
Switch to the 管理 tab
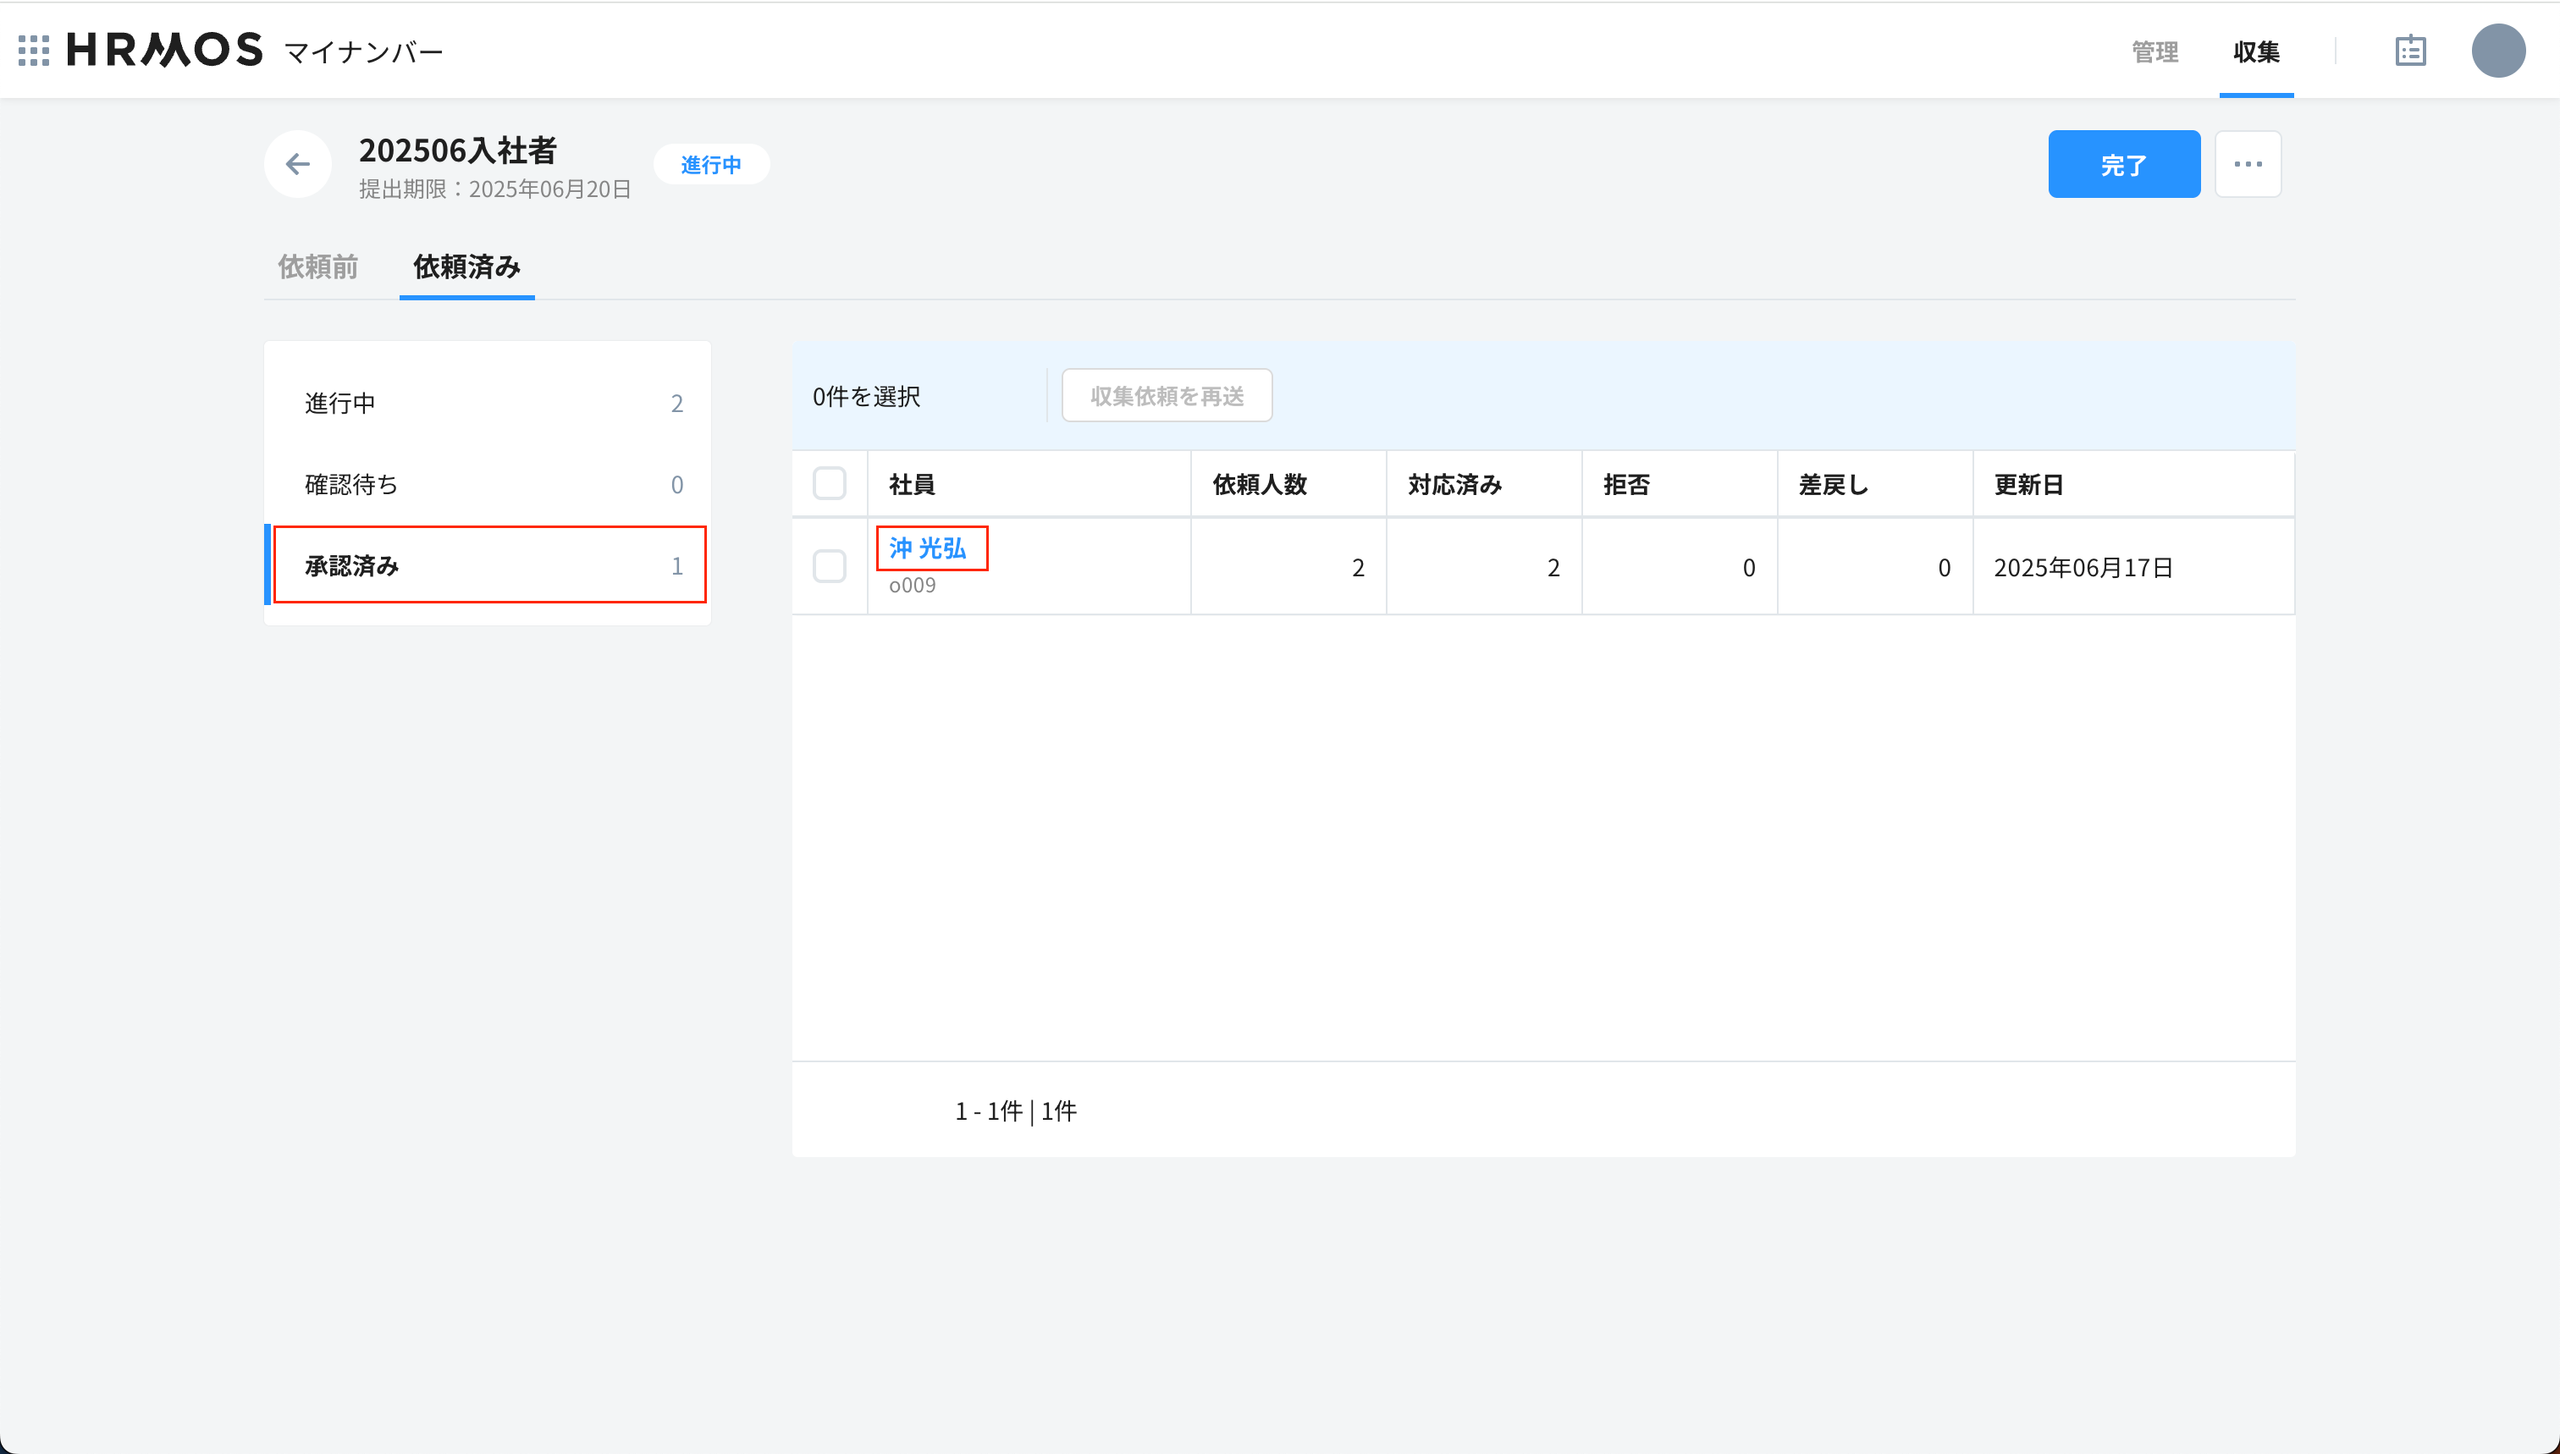pyautogui.click(x=2154, y=52)
